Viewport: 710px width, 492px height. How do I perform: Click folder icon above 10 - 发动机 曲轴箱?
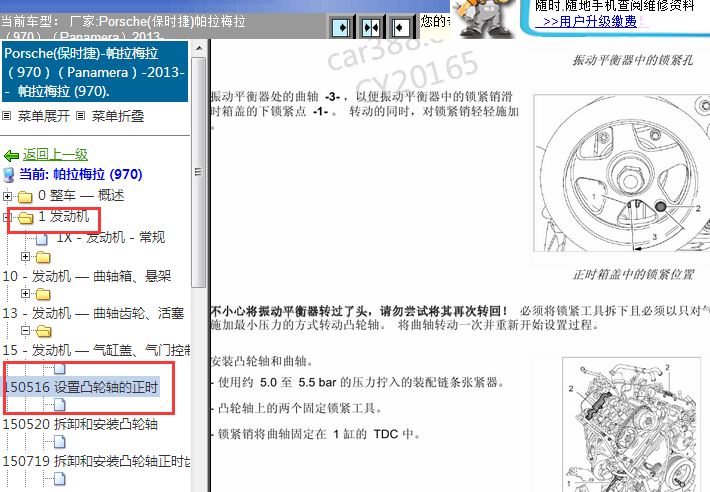(43, 258)
